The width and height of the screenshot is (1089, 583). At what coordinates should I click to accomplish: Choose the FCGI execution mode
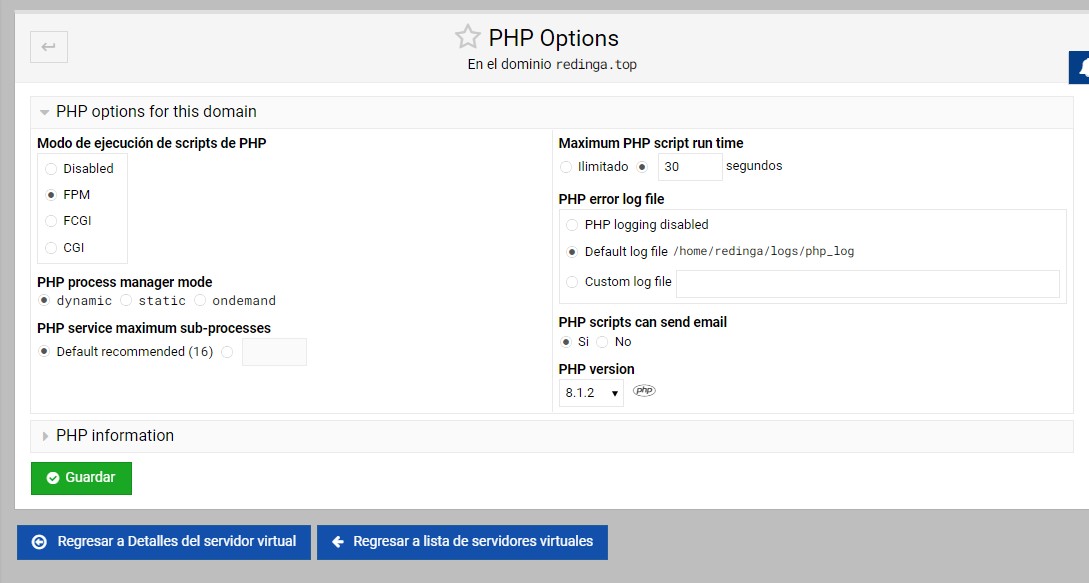pos(52,221)
